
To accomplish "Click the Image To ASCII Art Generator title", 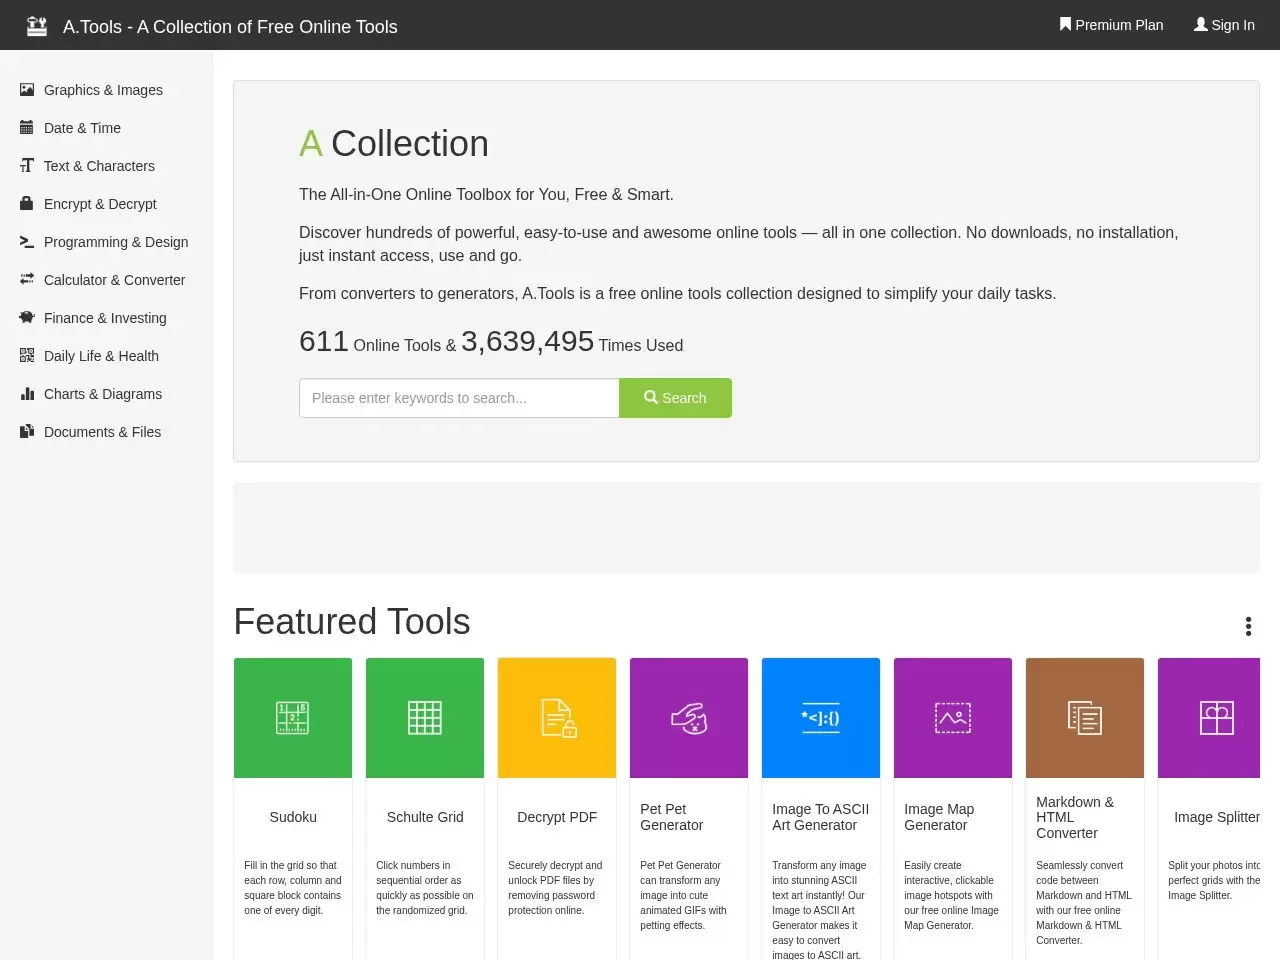I will coord(820,817).
